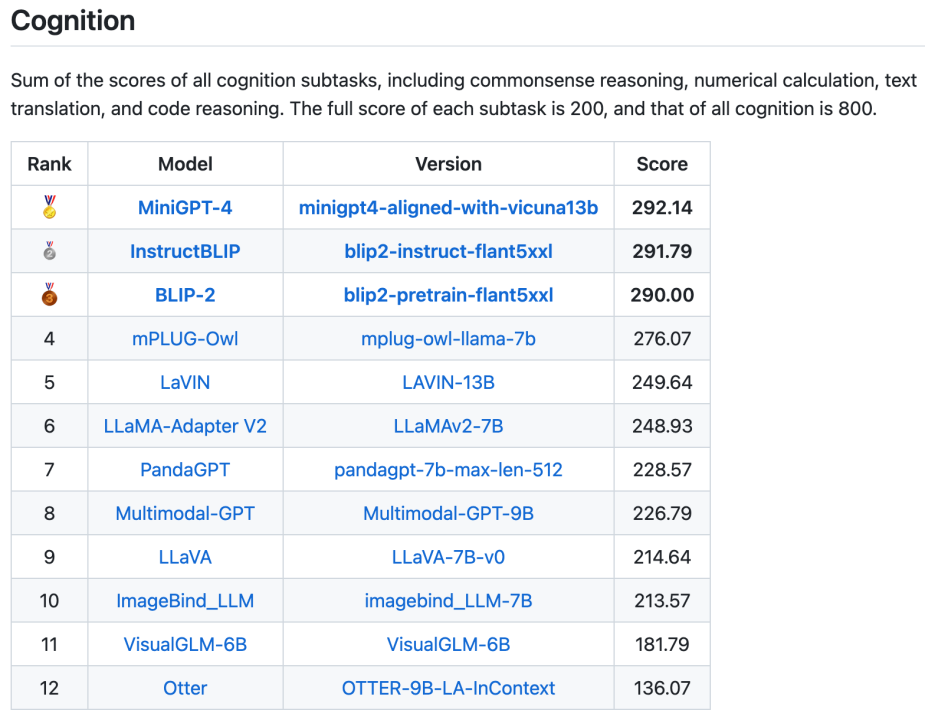925x720 pixels.
Task: Click the Score column header
Action: [661, 163]
